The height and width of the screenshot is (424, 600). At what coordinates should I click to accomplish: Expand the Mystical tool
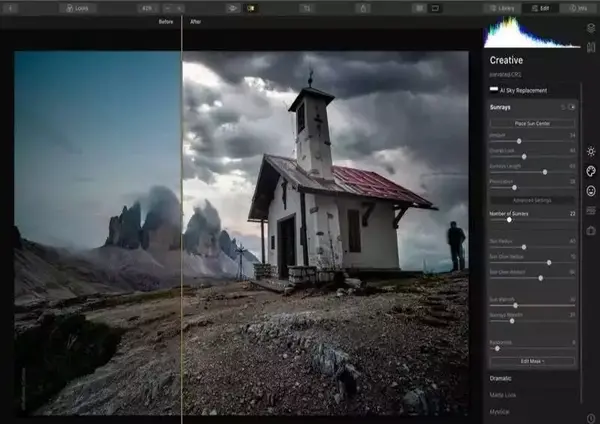click(x=499, y=412)
